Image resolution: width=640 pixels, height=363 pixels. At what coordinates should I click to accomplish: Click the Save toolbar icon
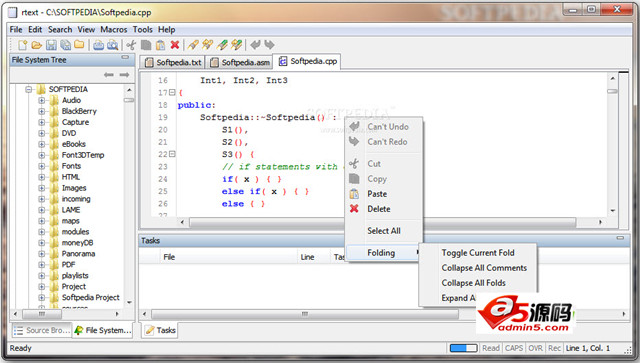click(51, 45)
